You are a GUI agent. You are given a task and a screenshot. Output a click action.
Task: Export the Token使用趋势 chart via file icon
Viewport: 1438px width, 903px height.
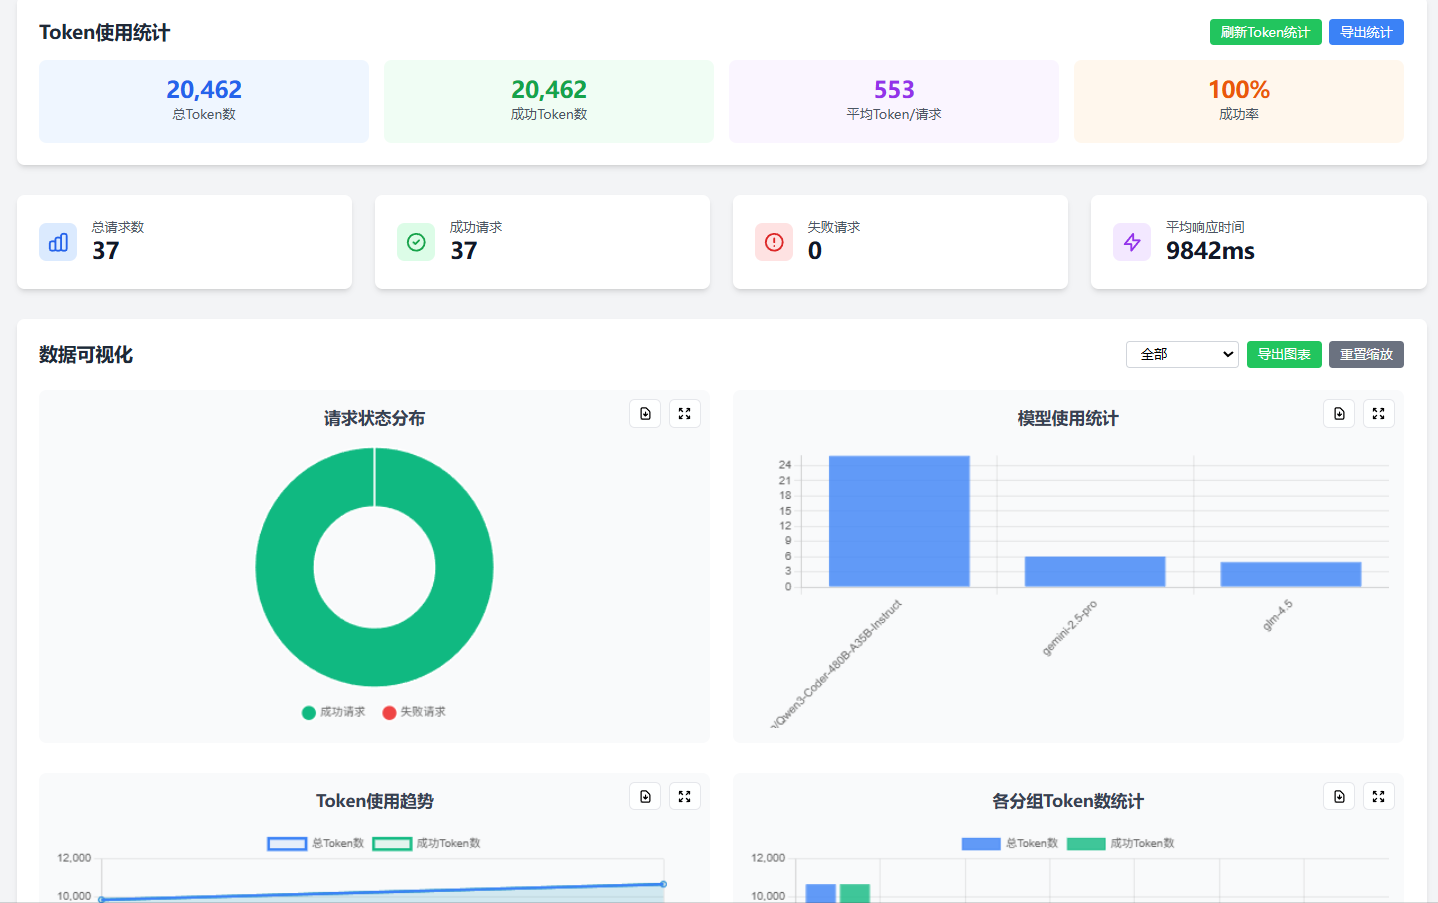coord(645,796)
